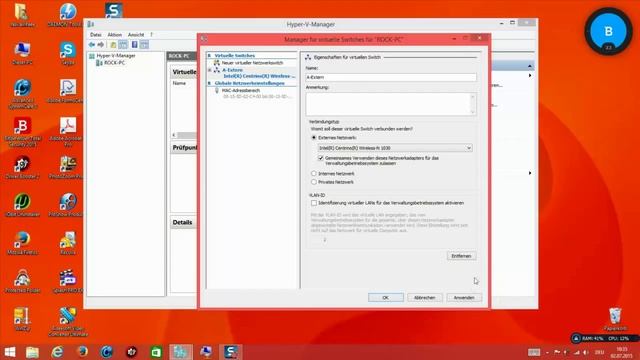Click the round B widget at top right
640x360 pixels.
coord(608,31)
